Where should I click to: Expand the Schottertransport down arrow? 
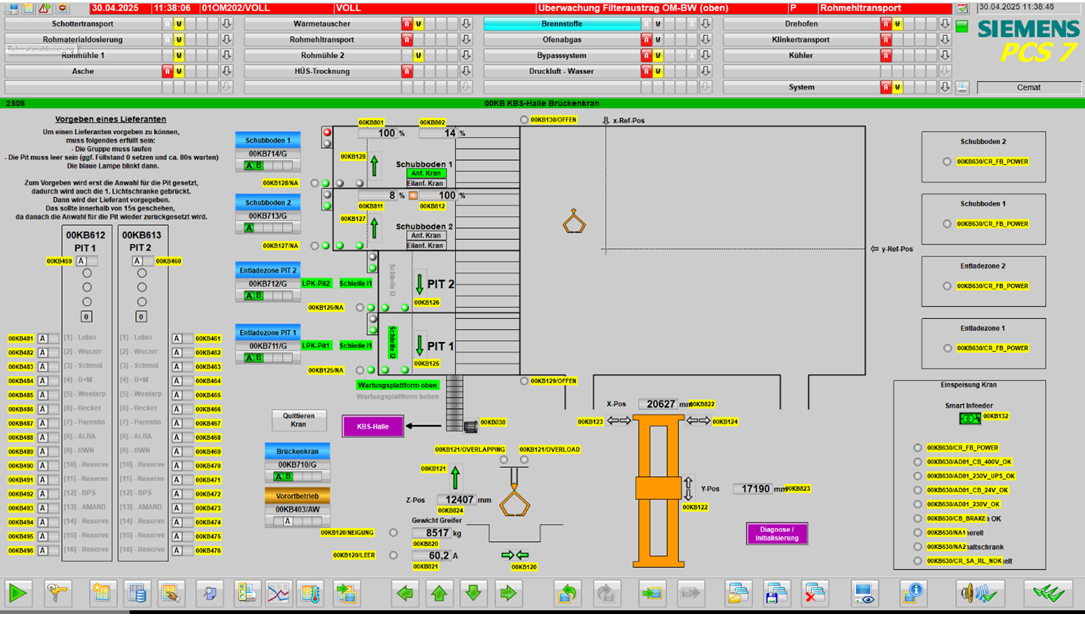coord(227,24)
